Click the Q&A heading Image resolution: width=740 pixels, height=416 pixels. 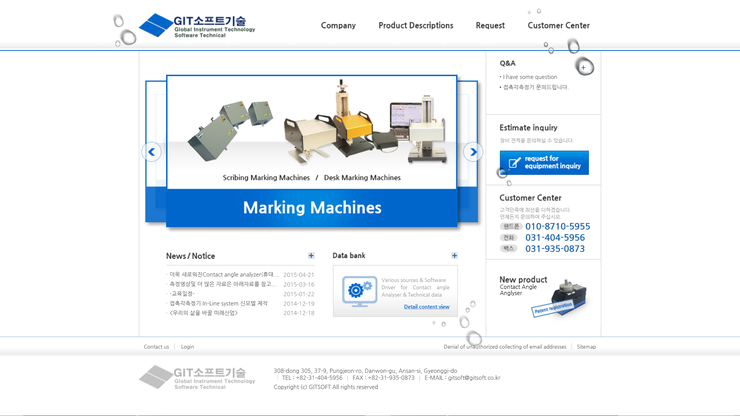pos(507,63)
